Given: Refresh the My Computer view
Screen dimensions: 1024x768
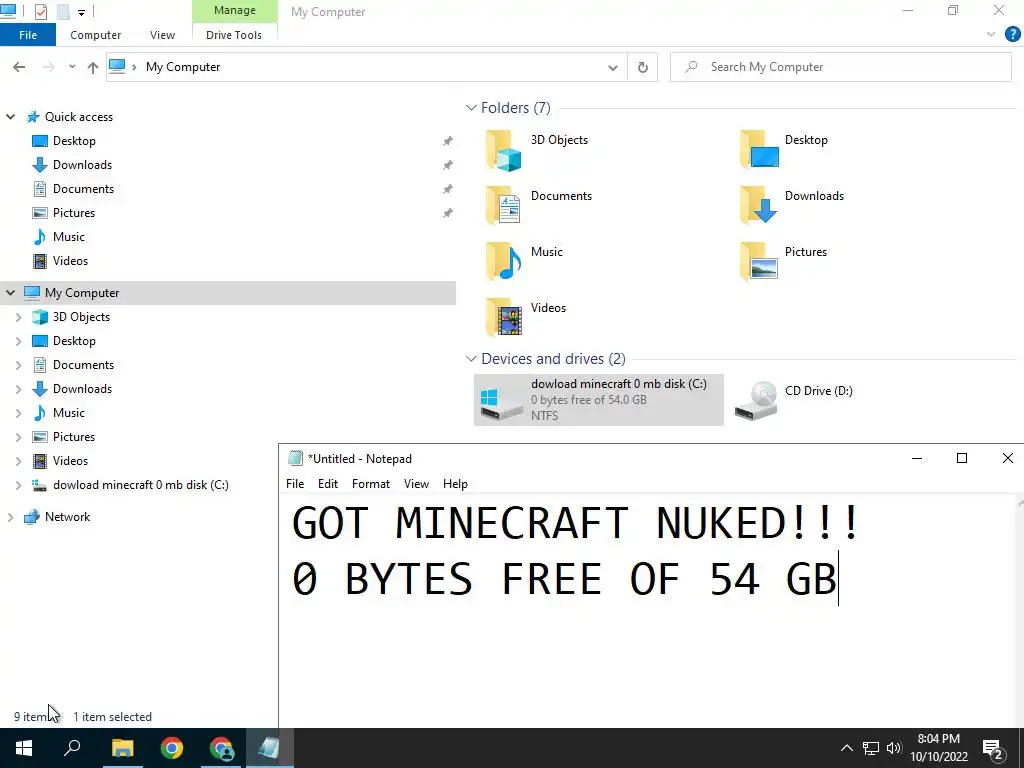Looking at the screenshot, I should [643, 67].
